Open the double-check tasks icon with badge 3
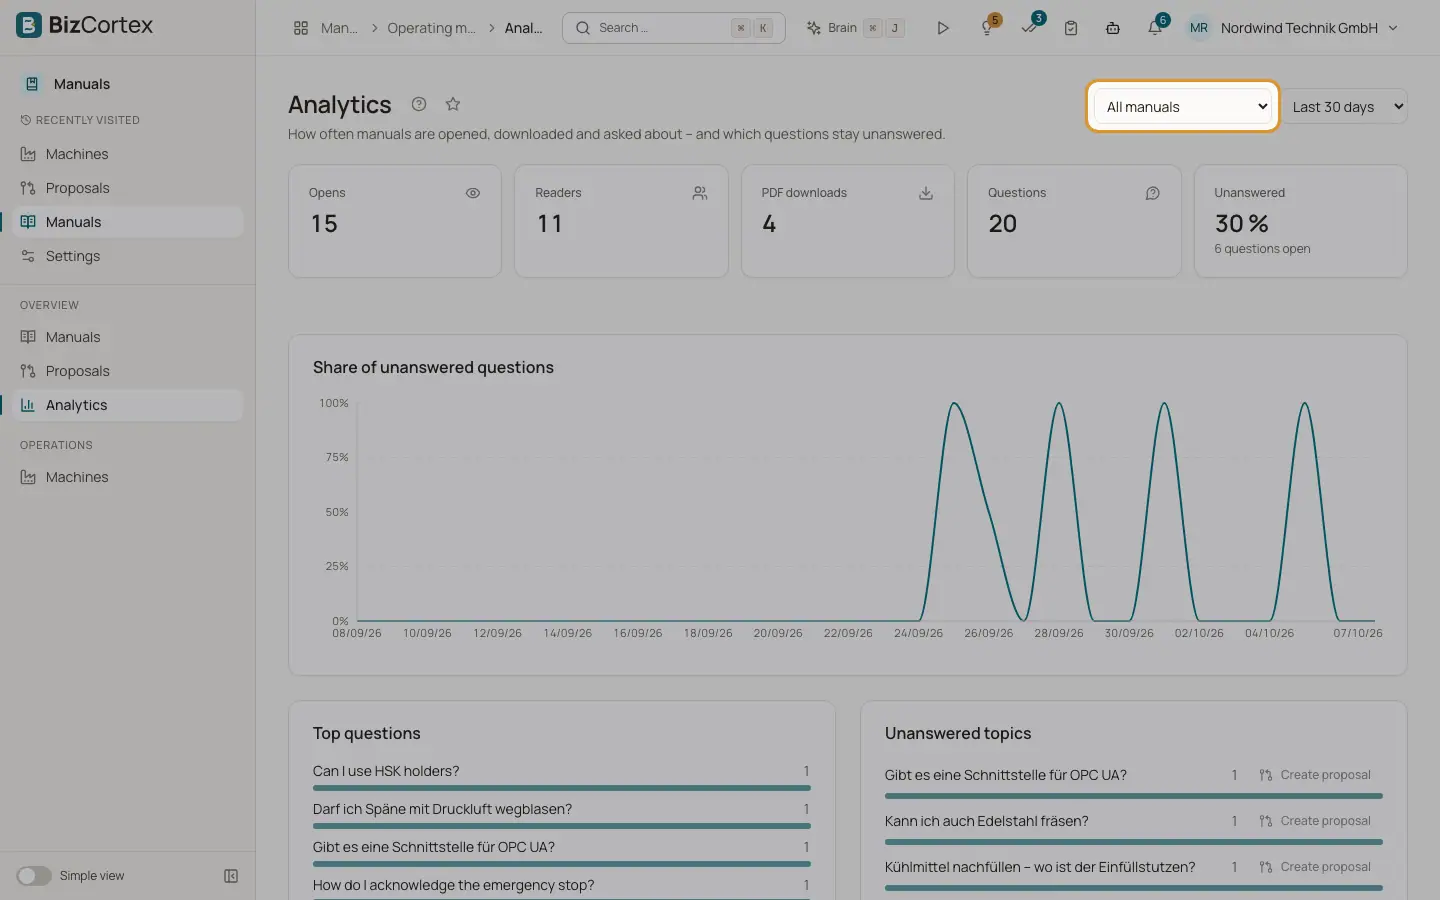Image resolution: width=1440 pixels, height=900 pixels. [x=1029, y=28]
